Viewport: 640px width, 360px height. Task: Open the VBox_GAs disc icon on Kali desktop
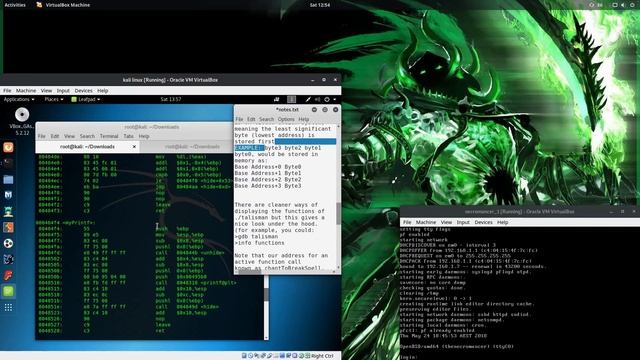(x=22, y=115)
